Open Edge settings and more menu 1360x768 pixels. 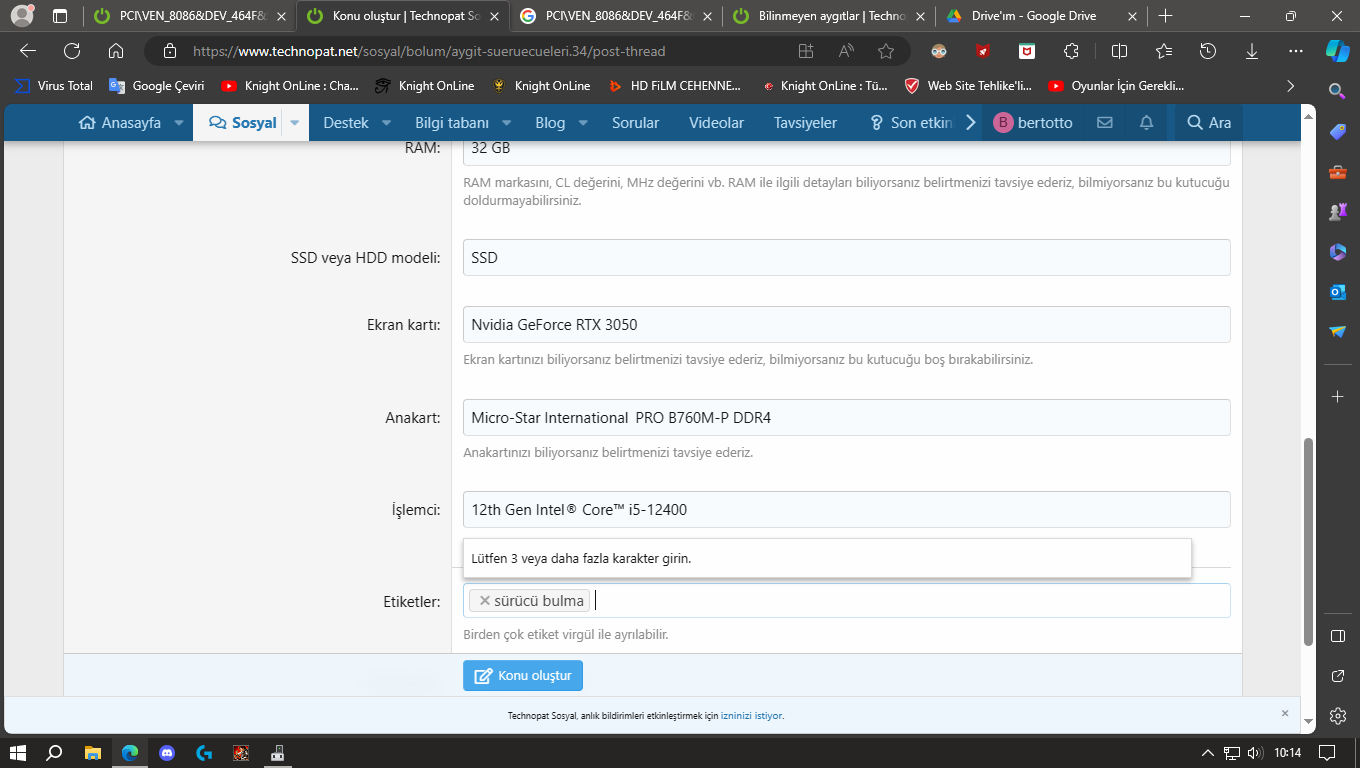pos(1296,51)
